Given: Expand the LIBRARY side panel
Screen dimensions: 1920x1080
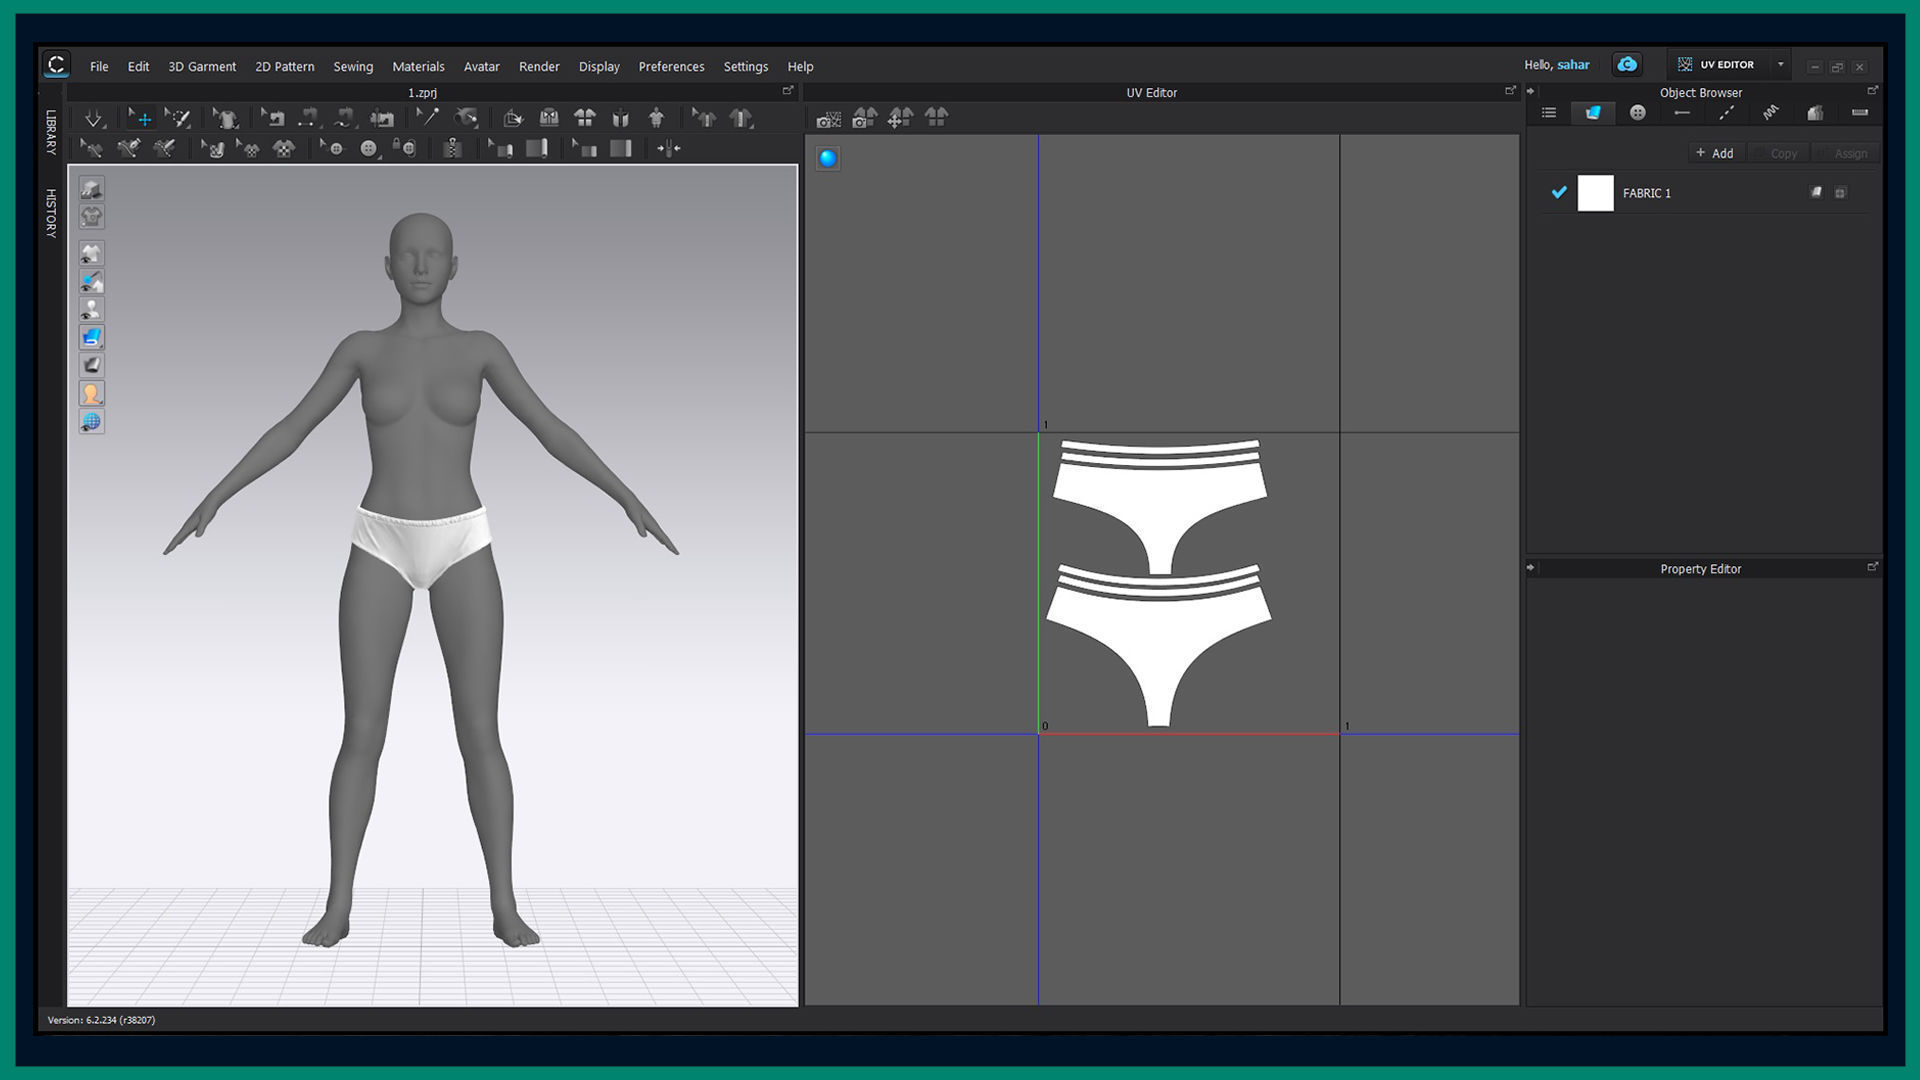Looking at the screenshot, I should pyautogui.click(x=51, y=131).
